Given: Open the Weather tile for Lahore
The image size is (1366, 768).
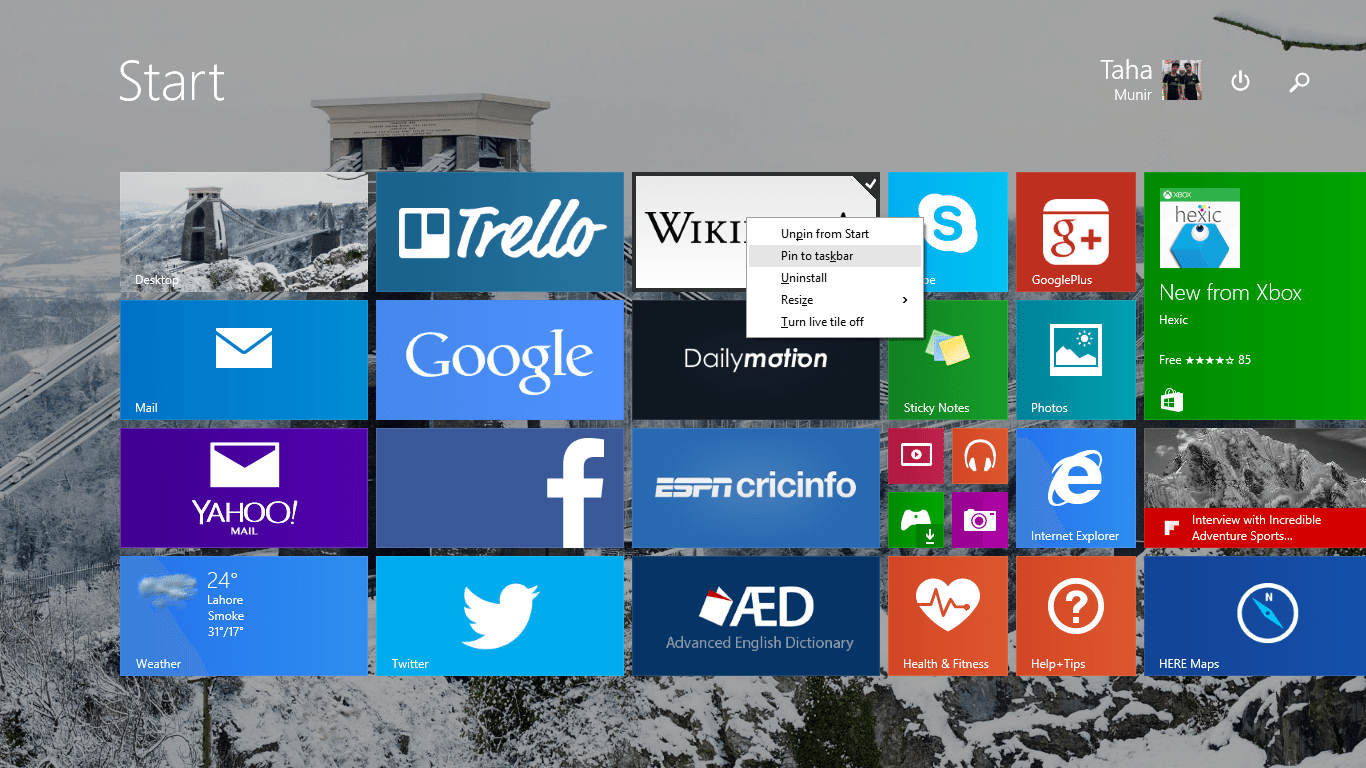Looking at the screenshot, I should pos(243,615).
